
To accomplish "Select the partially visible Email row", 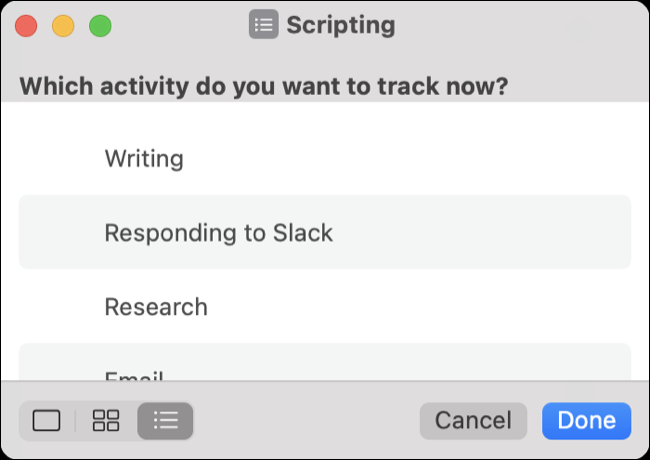I will (134, 374).
